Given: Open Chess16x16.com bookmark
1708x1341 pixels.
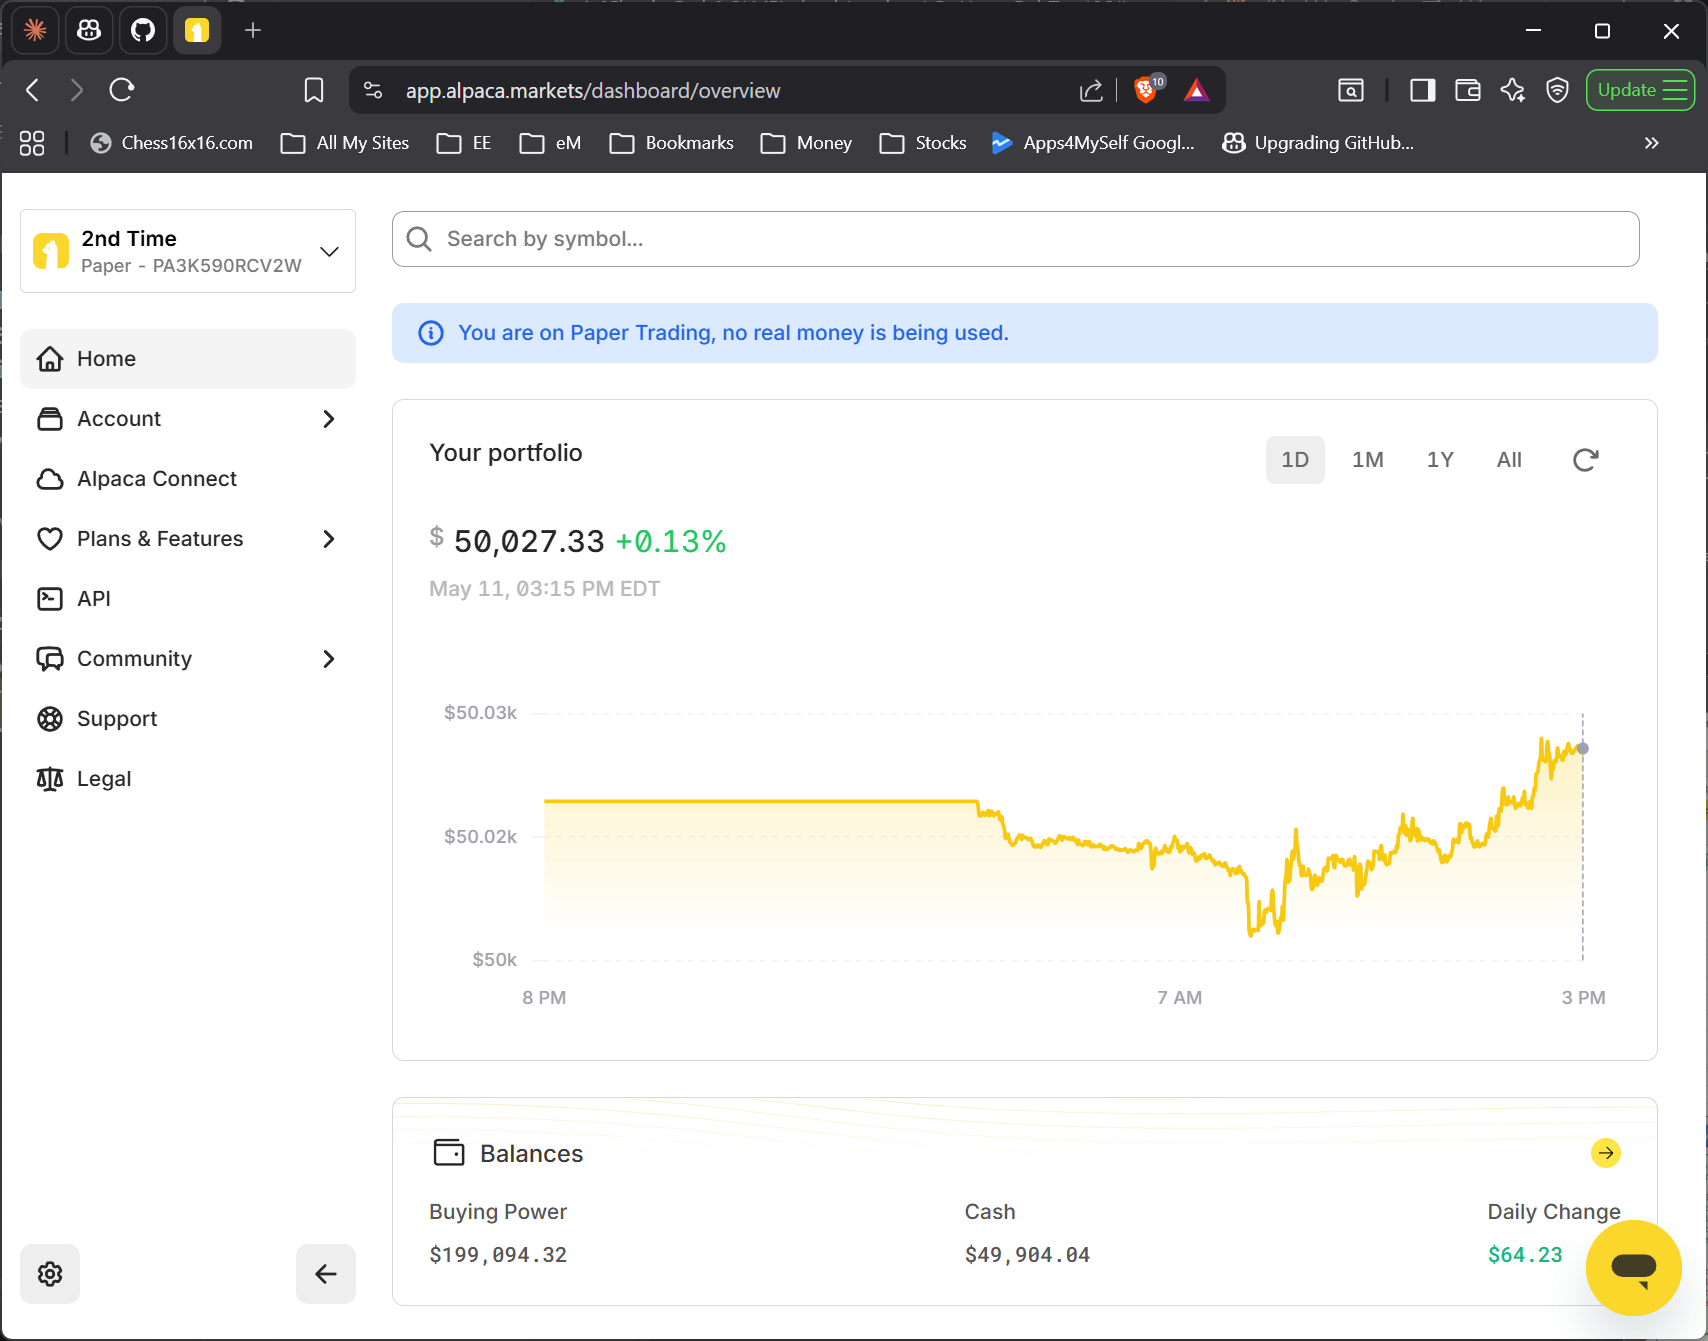Looking at the screenshot, I should click(x=171, y=143).
